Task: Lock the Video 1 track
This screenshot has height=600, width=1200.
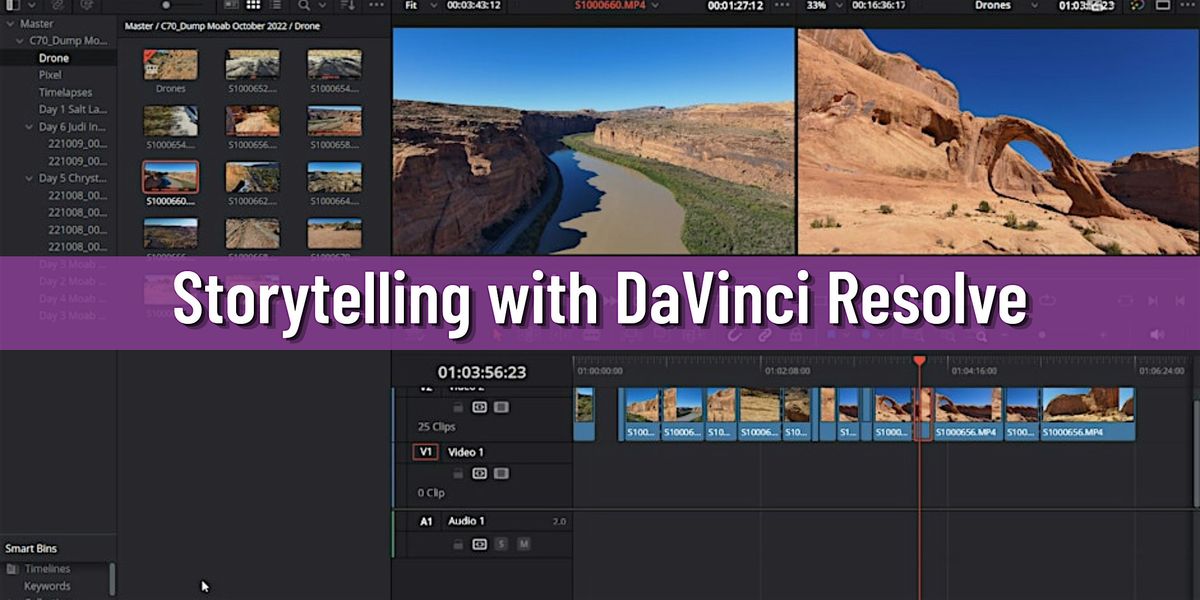Action: tap(458, 473)
